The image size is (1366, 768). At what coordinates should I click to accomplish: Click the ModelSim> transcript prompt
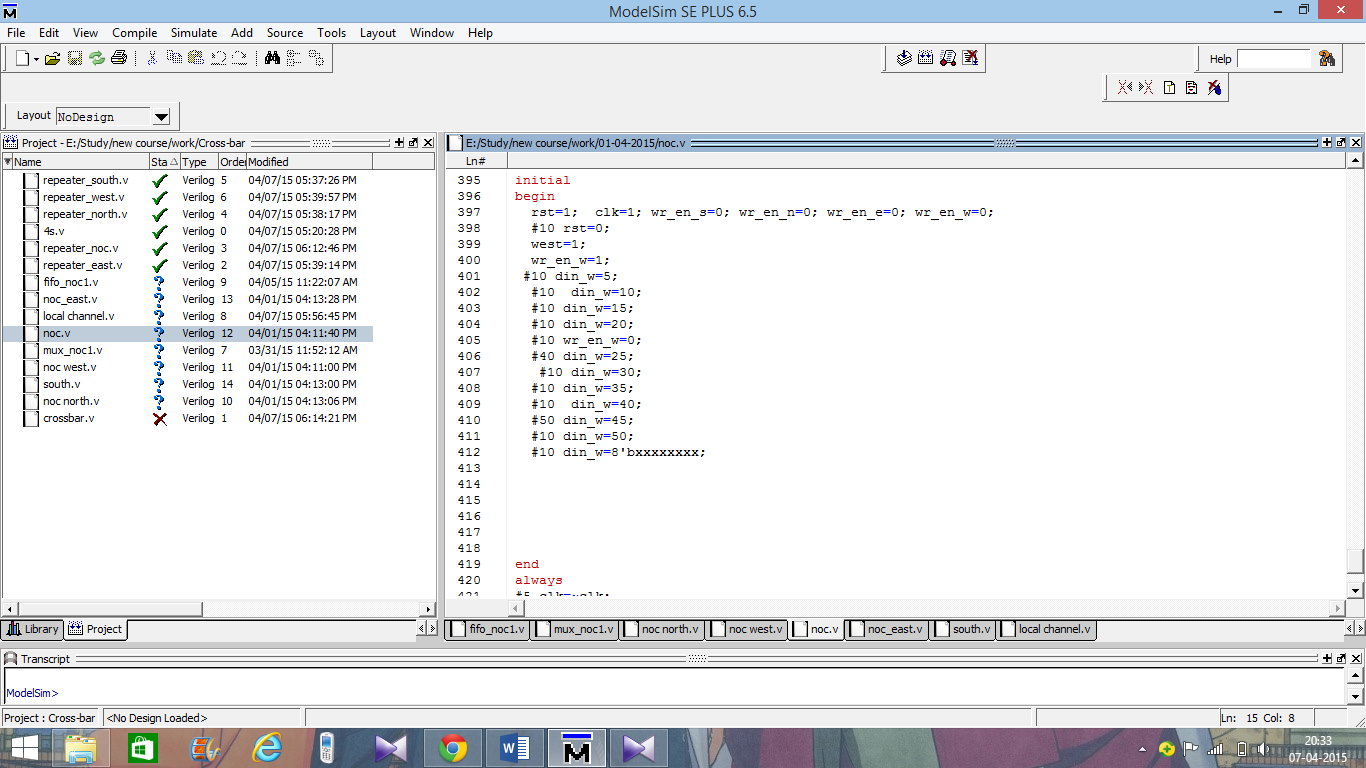32,693
